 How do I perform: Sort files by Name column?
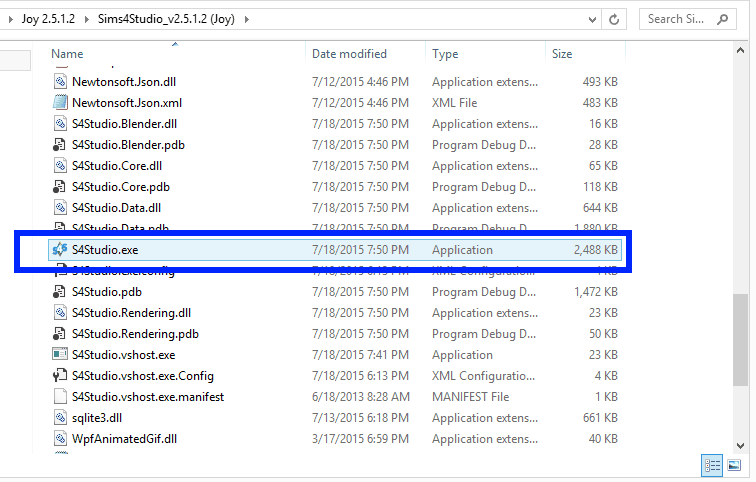coord(67,54)
